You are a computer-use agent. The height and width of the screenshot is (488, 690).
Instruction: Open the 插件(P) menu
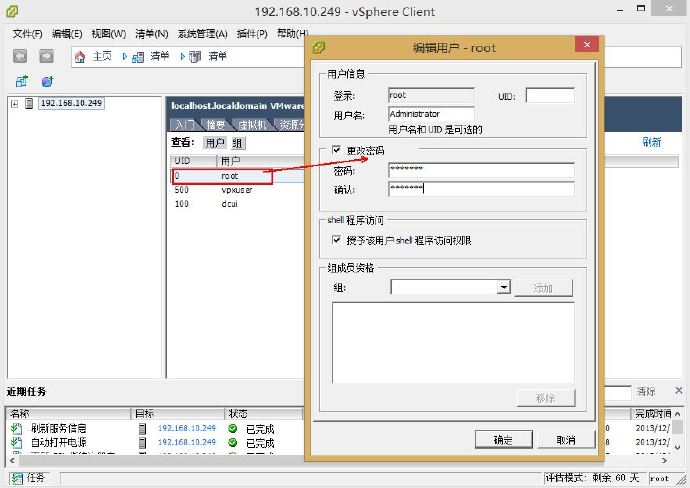[x=252, y=34]
